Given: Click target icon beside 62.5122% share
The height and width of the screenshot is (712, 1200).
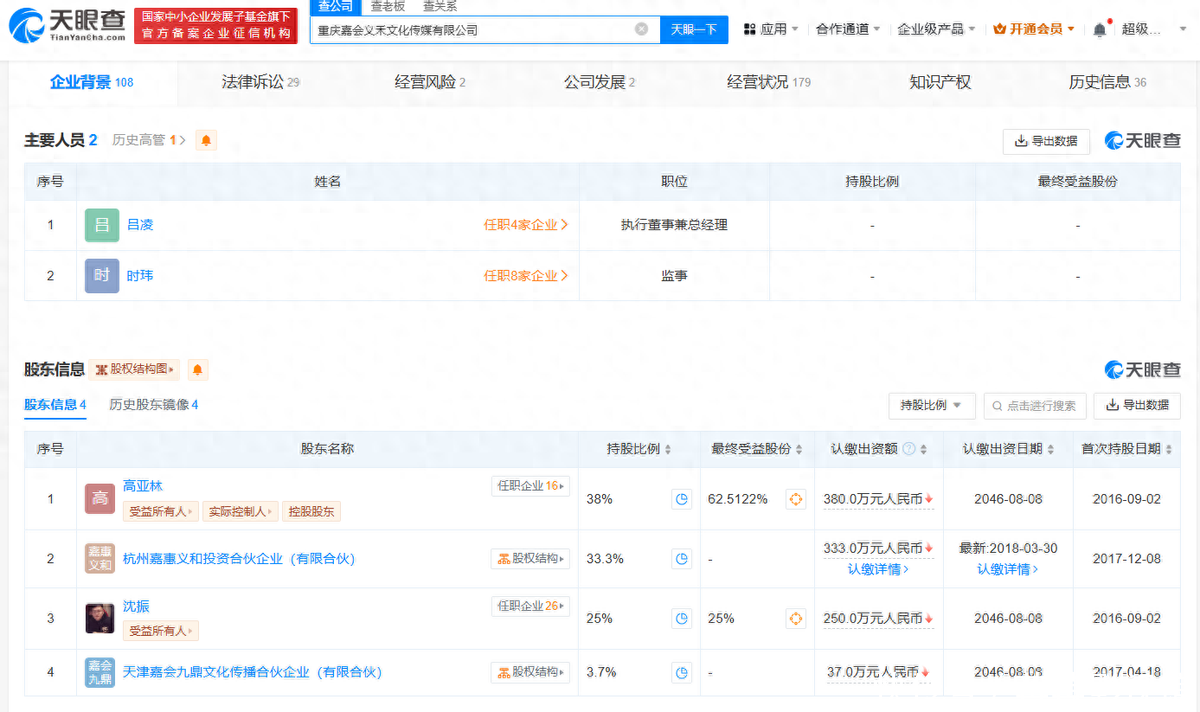Looking at the screenshot, I should (796, 499).
